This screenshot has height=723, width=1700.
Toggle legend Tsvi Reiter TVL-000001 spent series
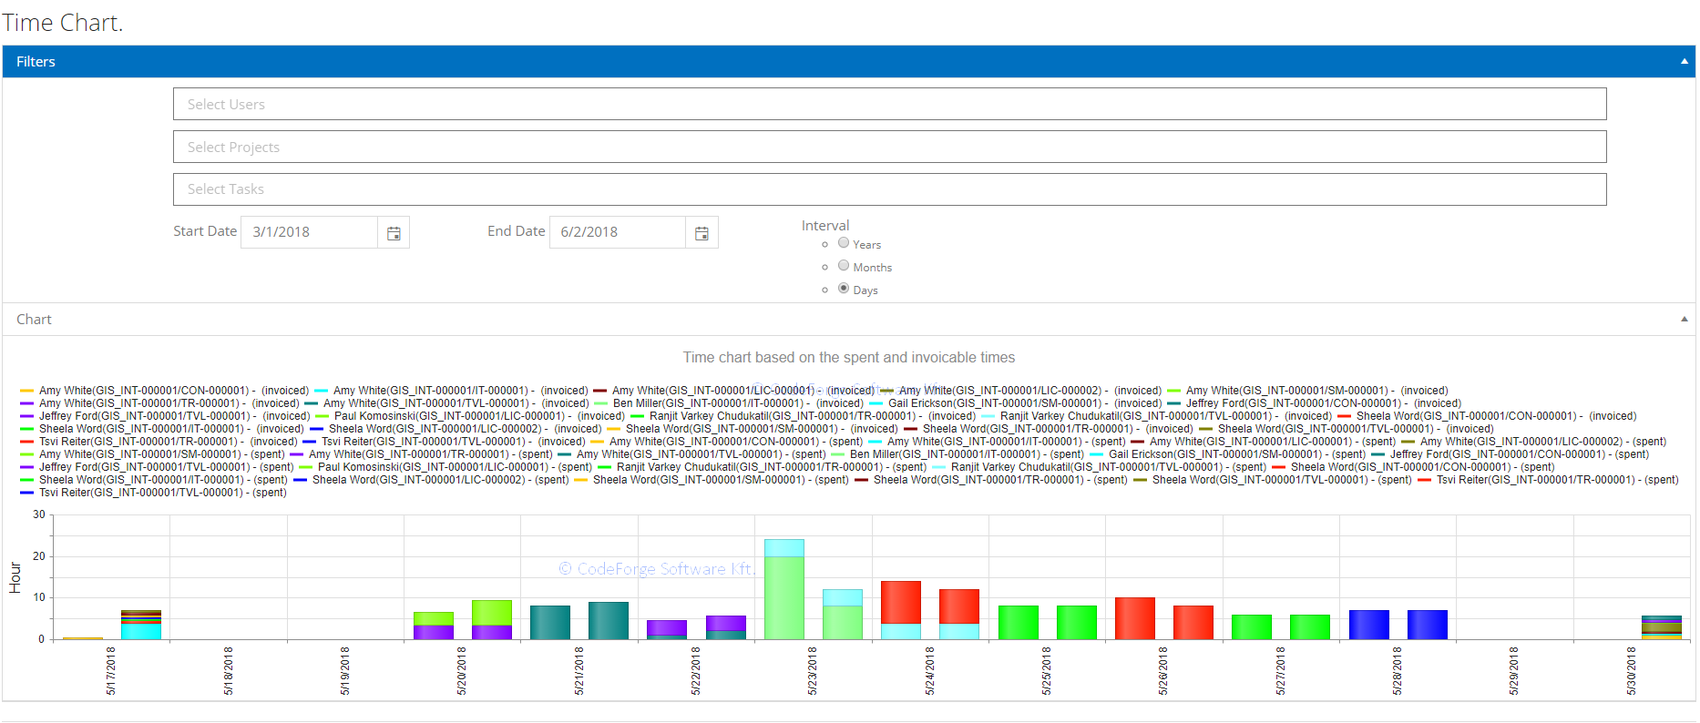[x=162, y=493]
